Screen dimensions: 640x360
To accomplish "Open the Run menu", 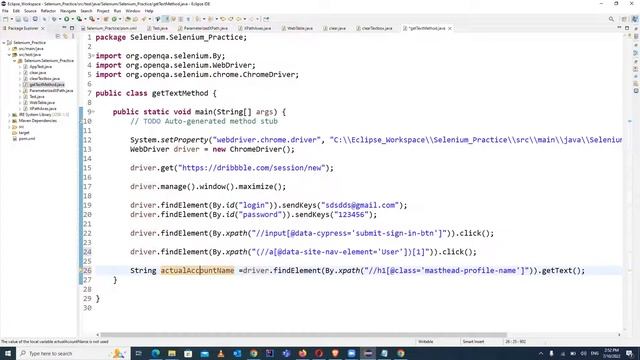I will (118, 11).
